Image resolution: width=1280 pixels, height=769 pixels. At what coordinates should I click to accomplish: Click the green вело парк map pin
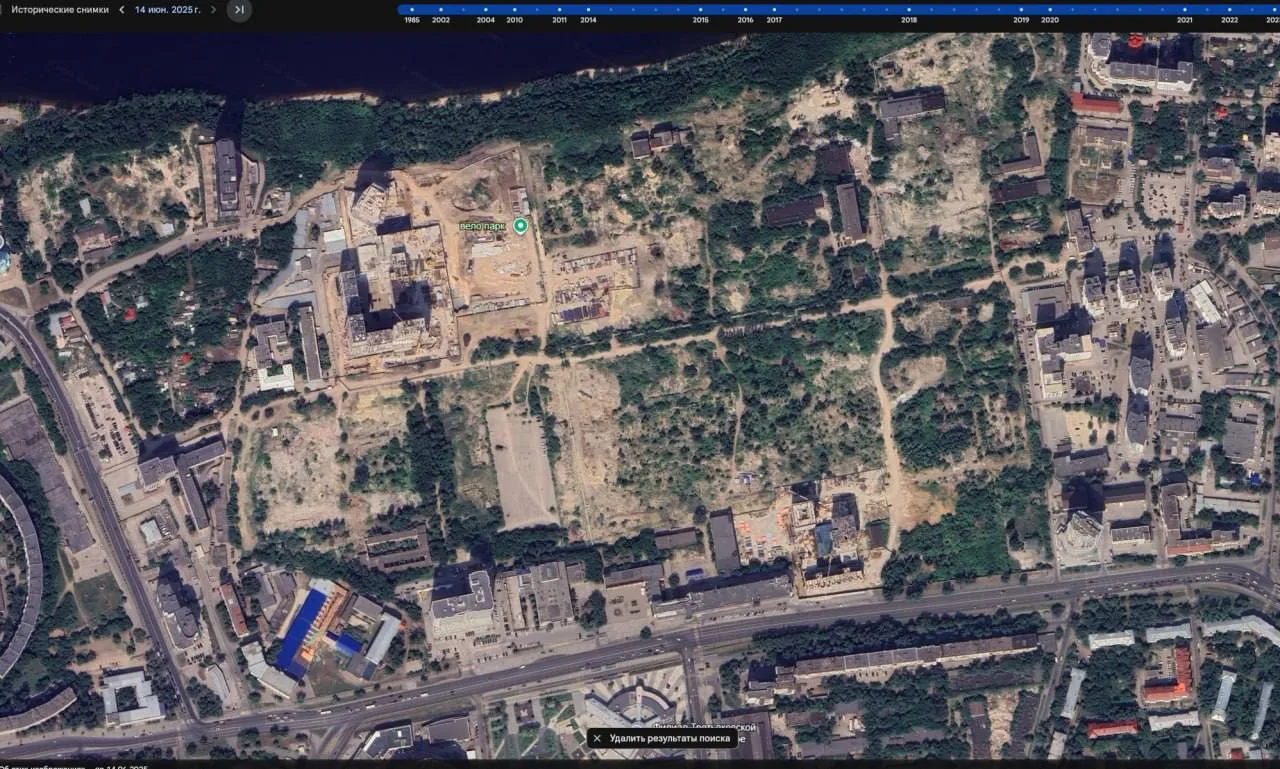coord(520,226)
